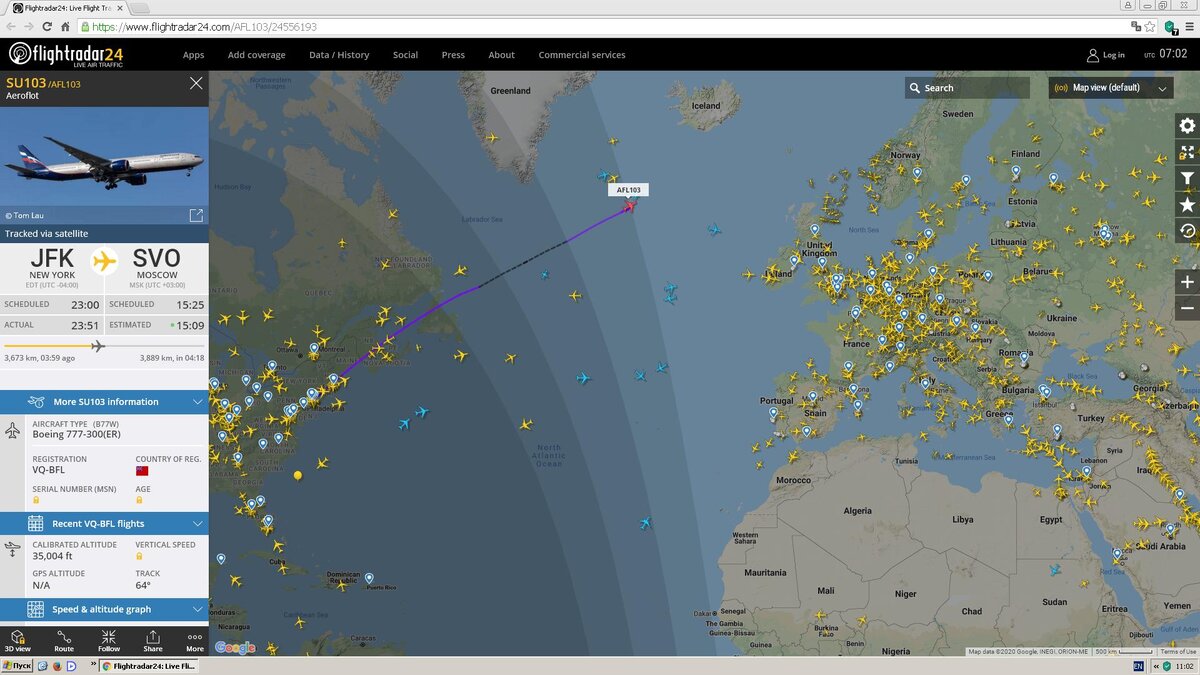
Task: Open the 3D view
Action: click(x=18, y=640)
